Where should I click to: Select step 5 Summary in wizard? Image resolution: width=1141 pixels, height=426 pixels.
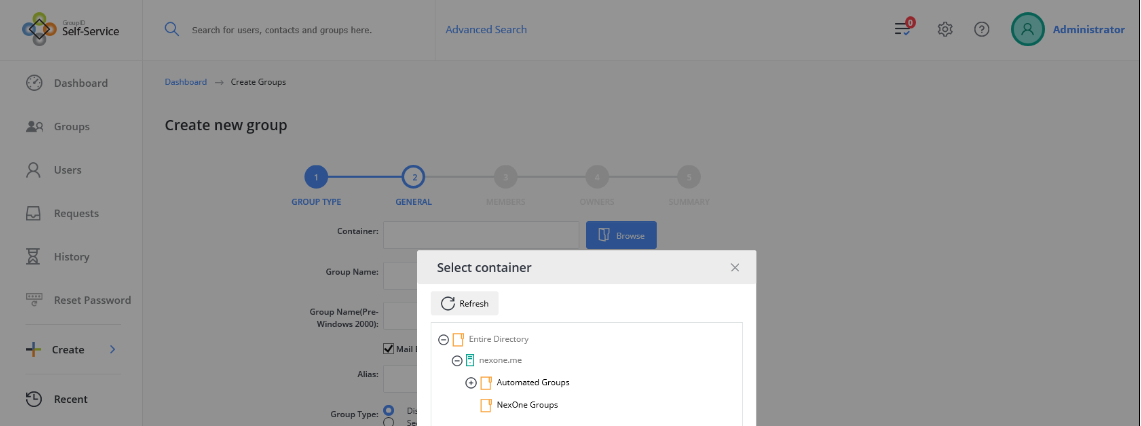(688, 177)
